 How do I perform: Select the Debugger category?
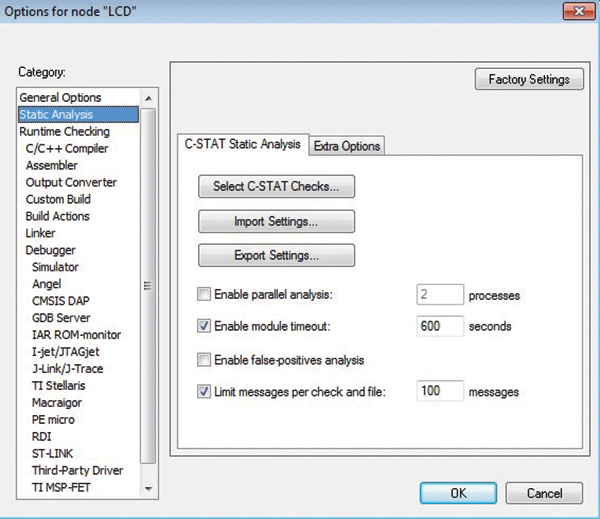(50, 250)
